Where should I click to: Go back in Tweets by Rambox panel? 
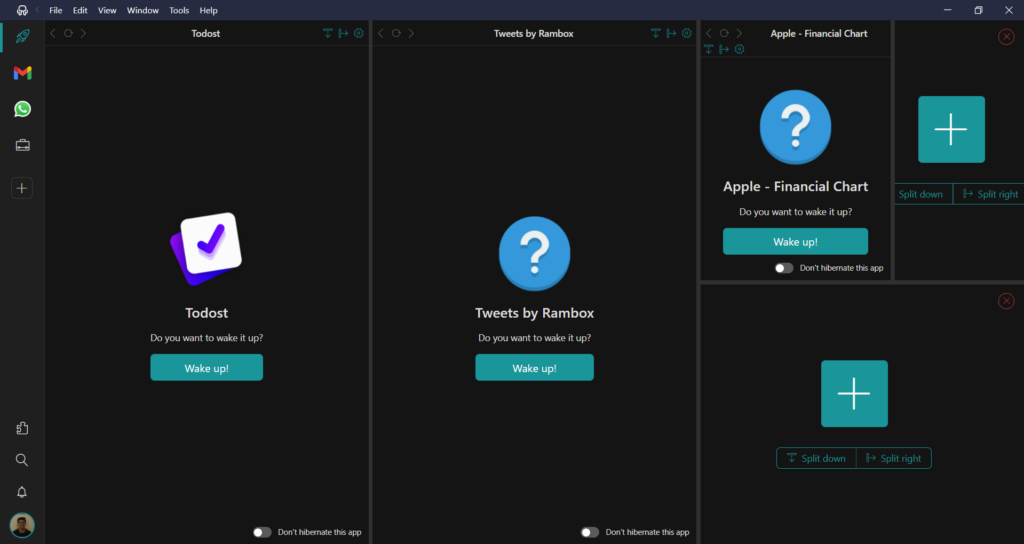(381, 33)
